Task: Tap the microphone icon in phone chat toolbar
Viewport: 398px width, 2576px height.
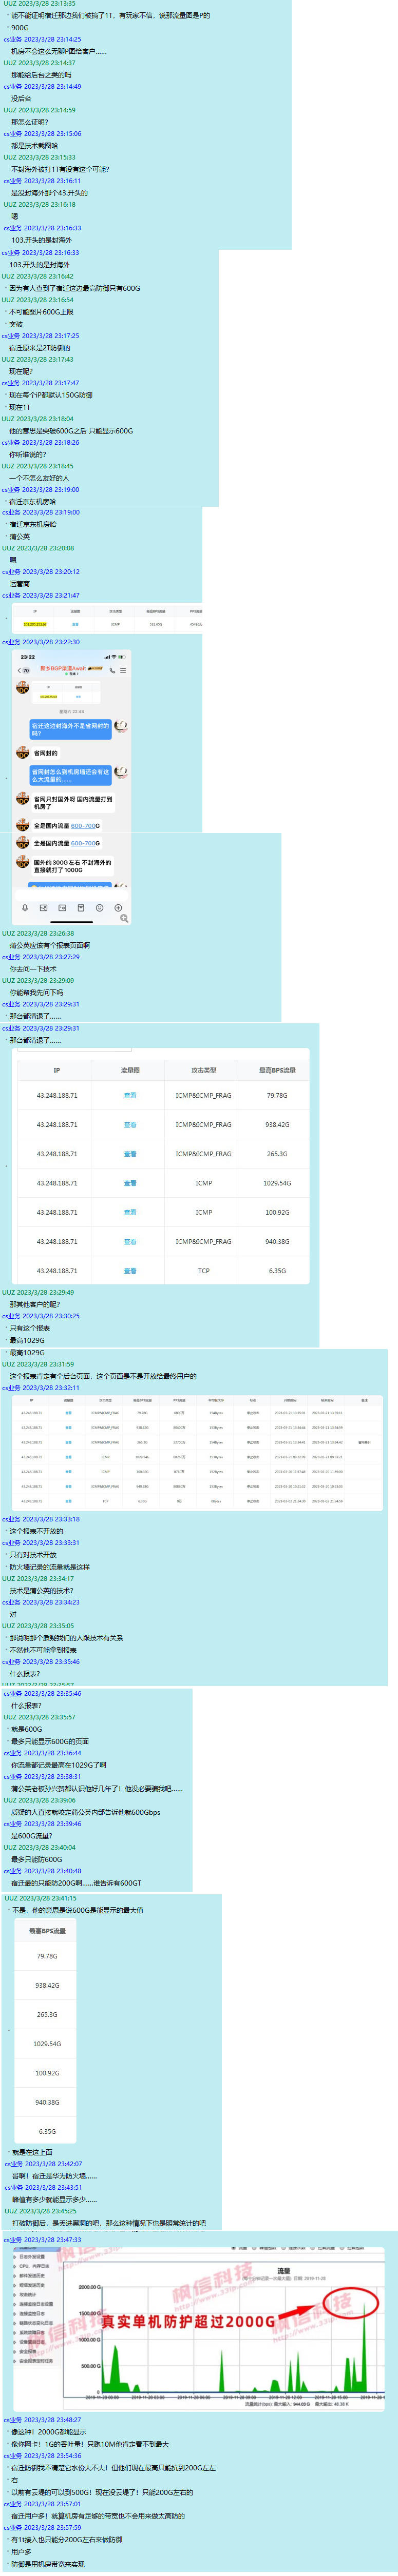Action: pyautogui.click(x=25, y=909)
